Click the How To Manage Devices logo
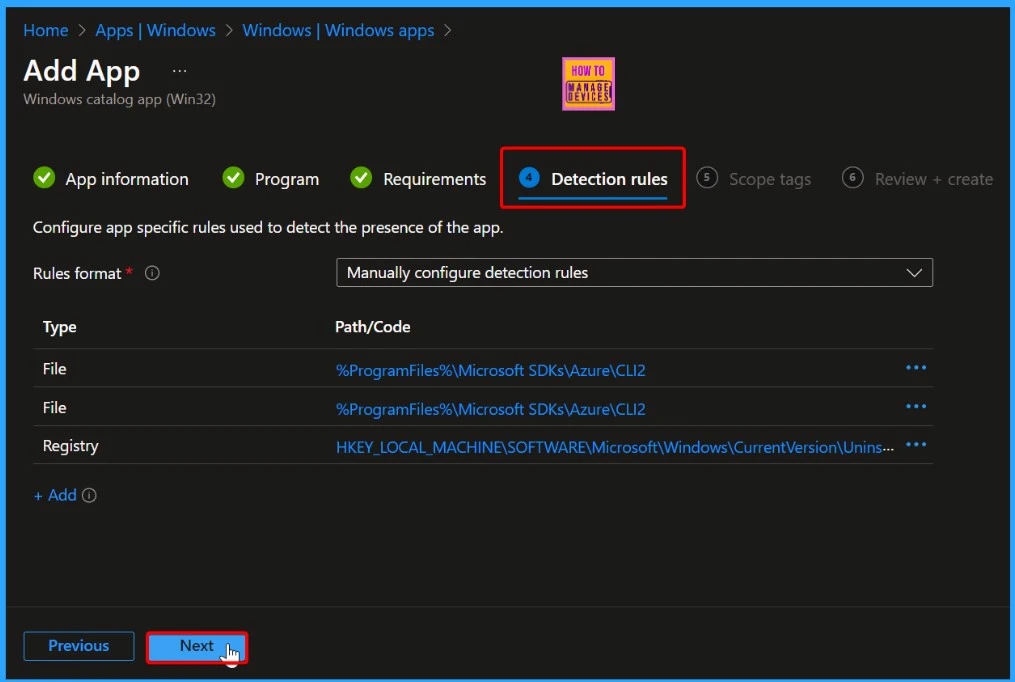The image size is (1015, 682). tap(588, 83)
